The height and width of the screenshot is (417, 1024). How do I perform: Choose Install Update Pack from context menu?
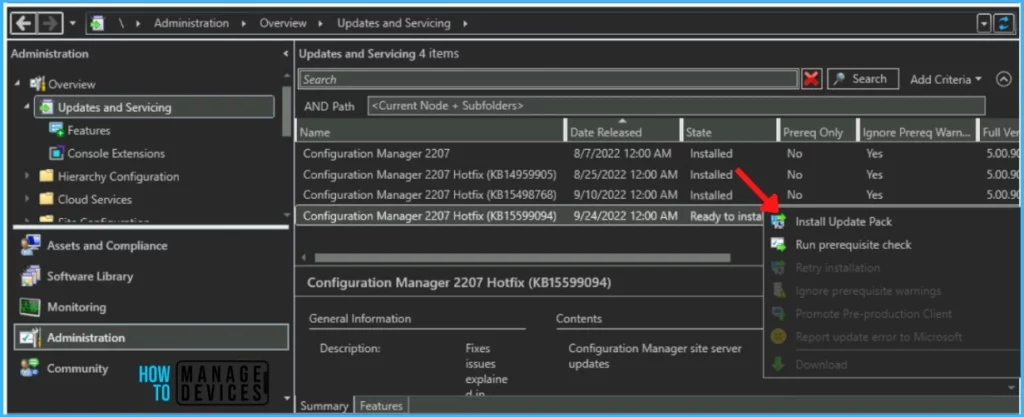click(x=843, y=221)
